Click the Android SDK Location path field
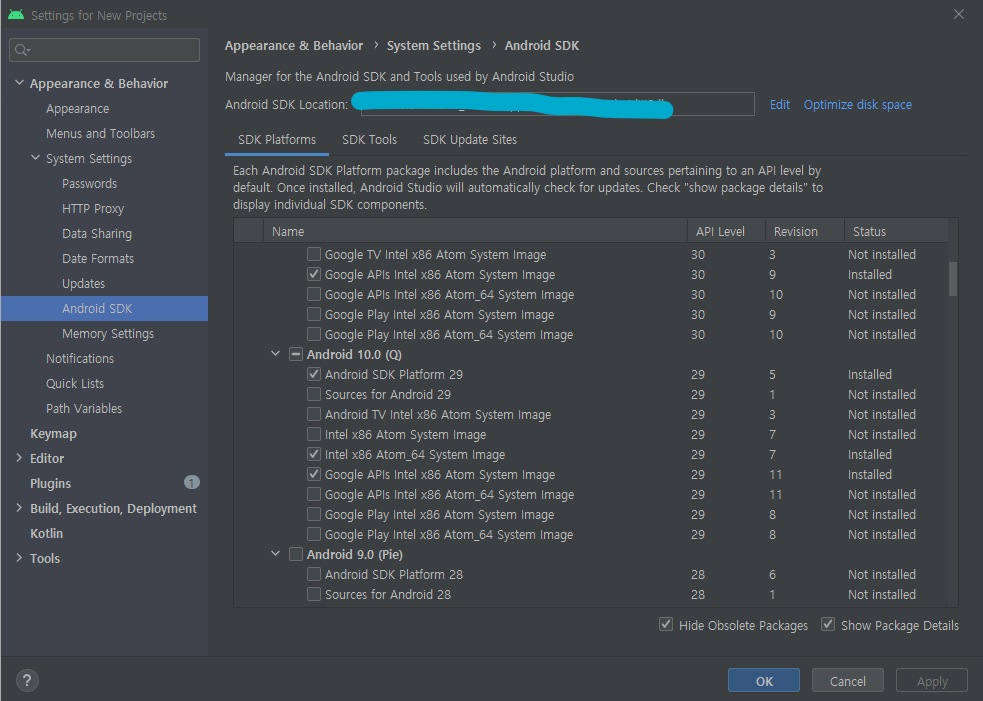 coord(557,104)
